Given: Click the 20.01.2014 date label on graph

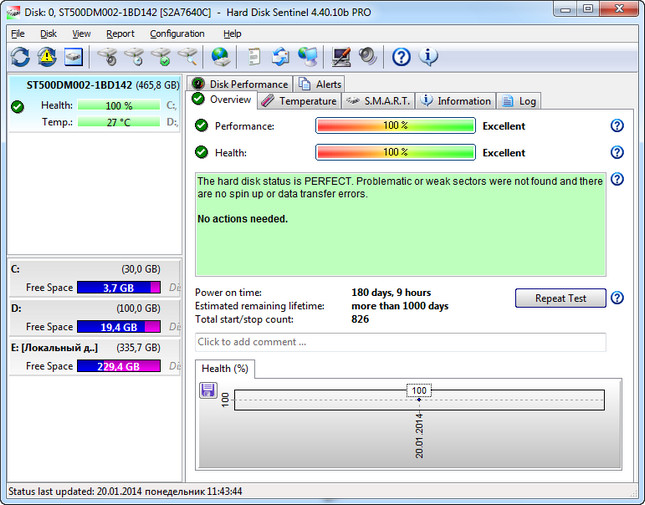Looking at the screenshot, I should coord(419,436).
